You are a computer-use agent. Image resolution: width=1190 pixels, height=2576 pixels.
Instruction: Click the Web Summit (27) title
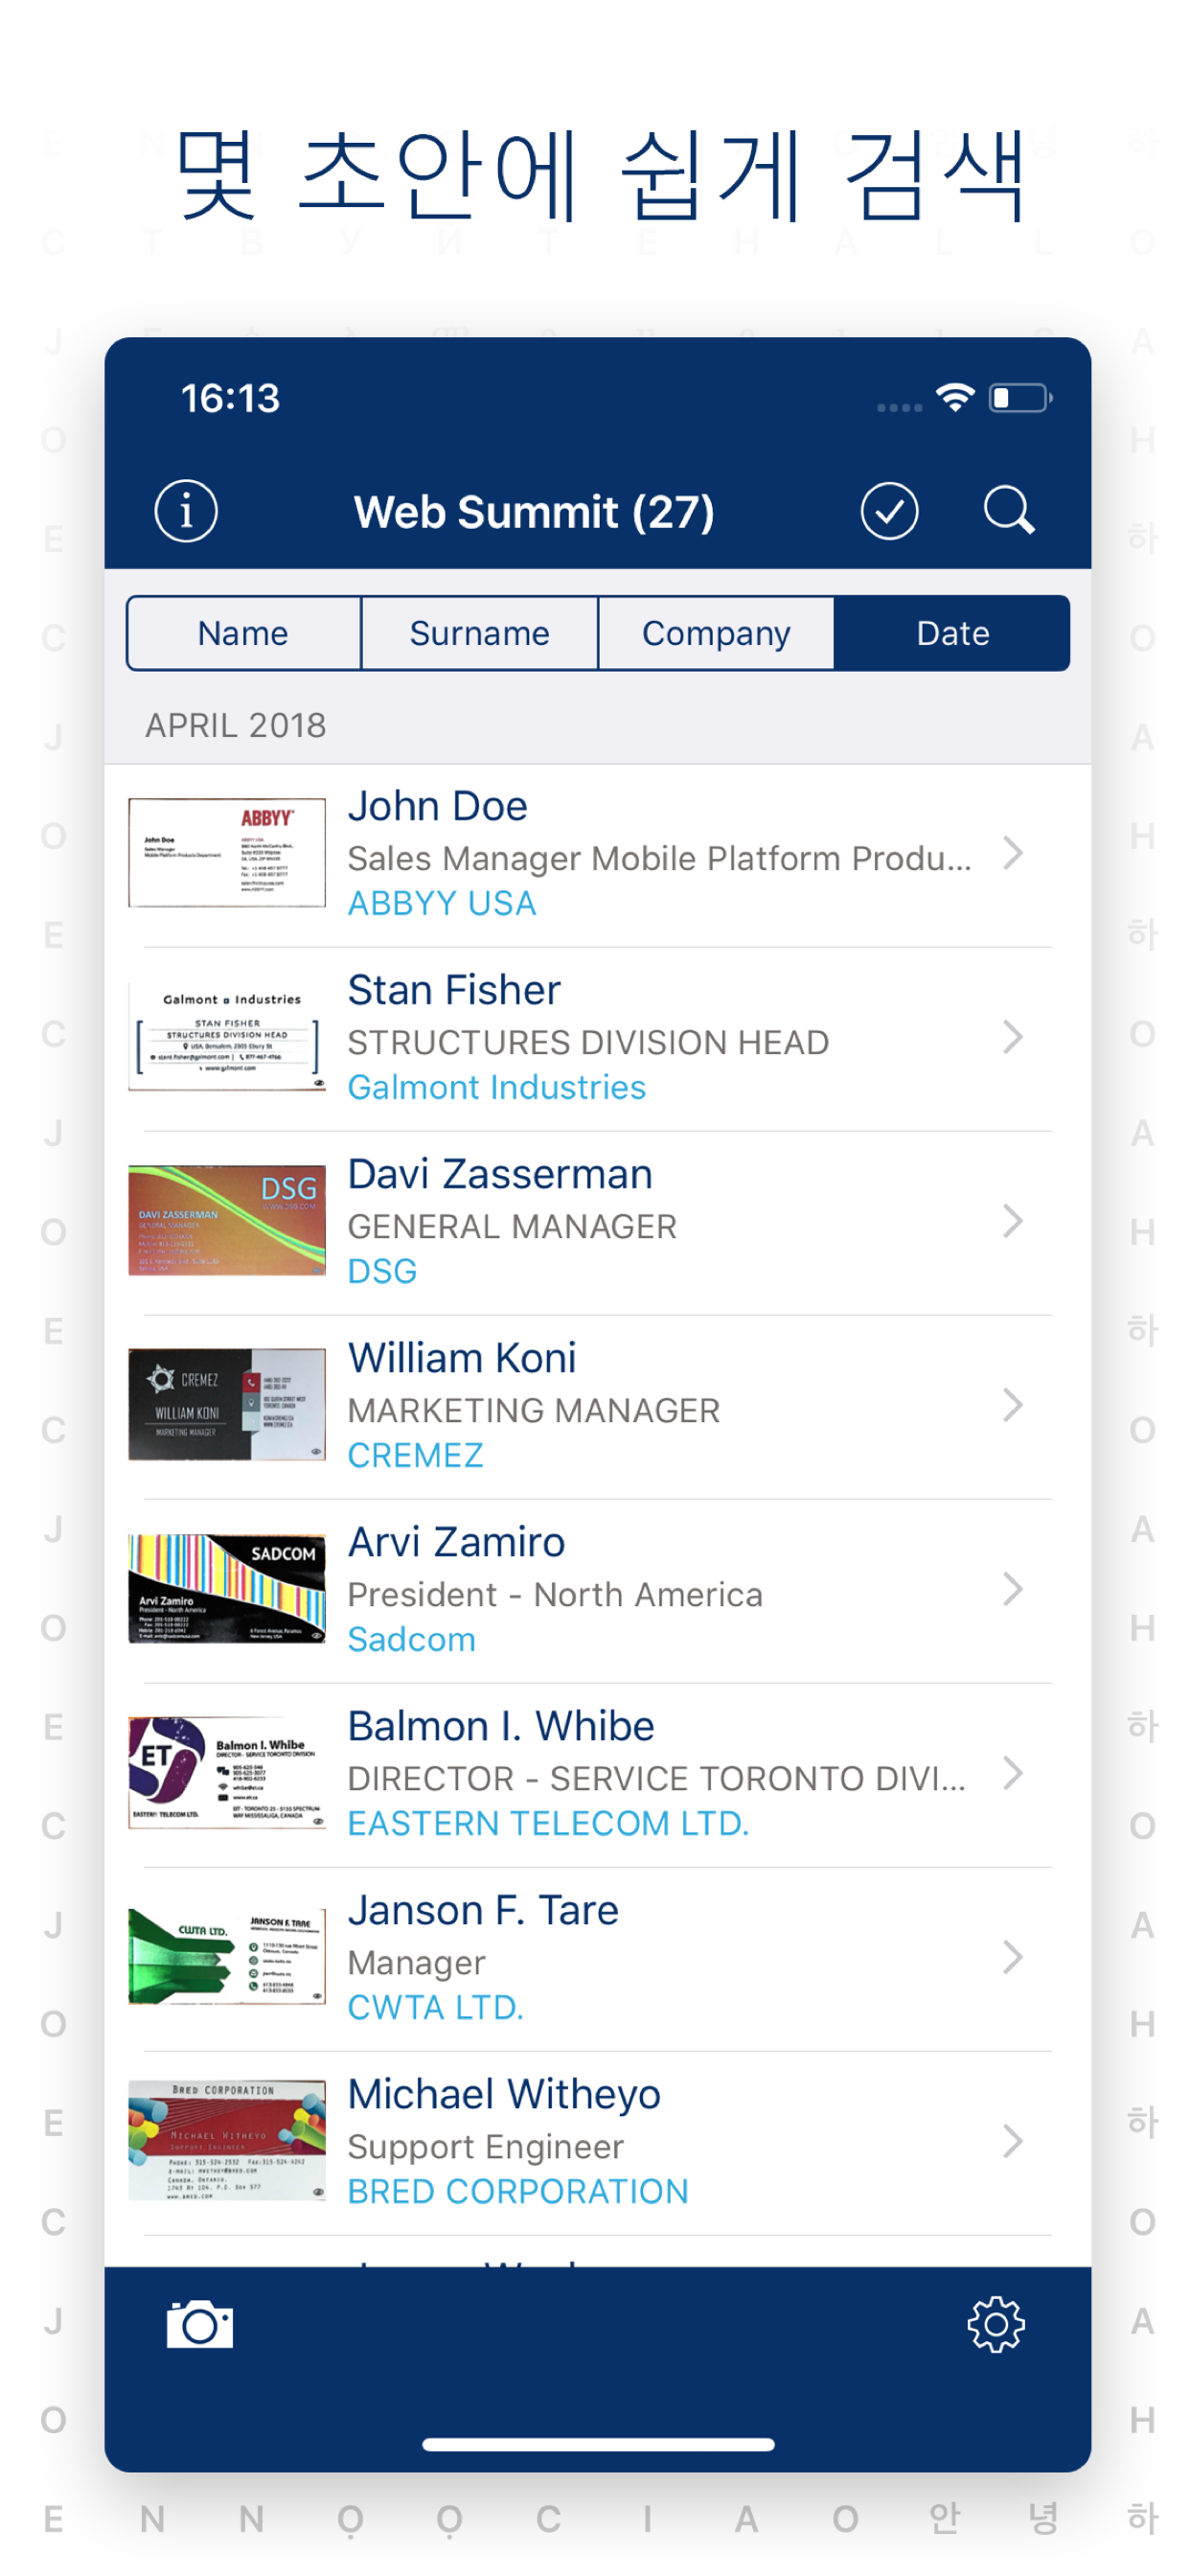click(534, 512)
